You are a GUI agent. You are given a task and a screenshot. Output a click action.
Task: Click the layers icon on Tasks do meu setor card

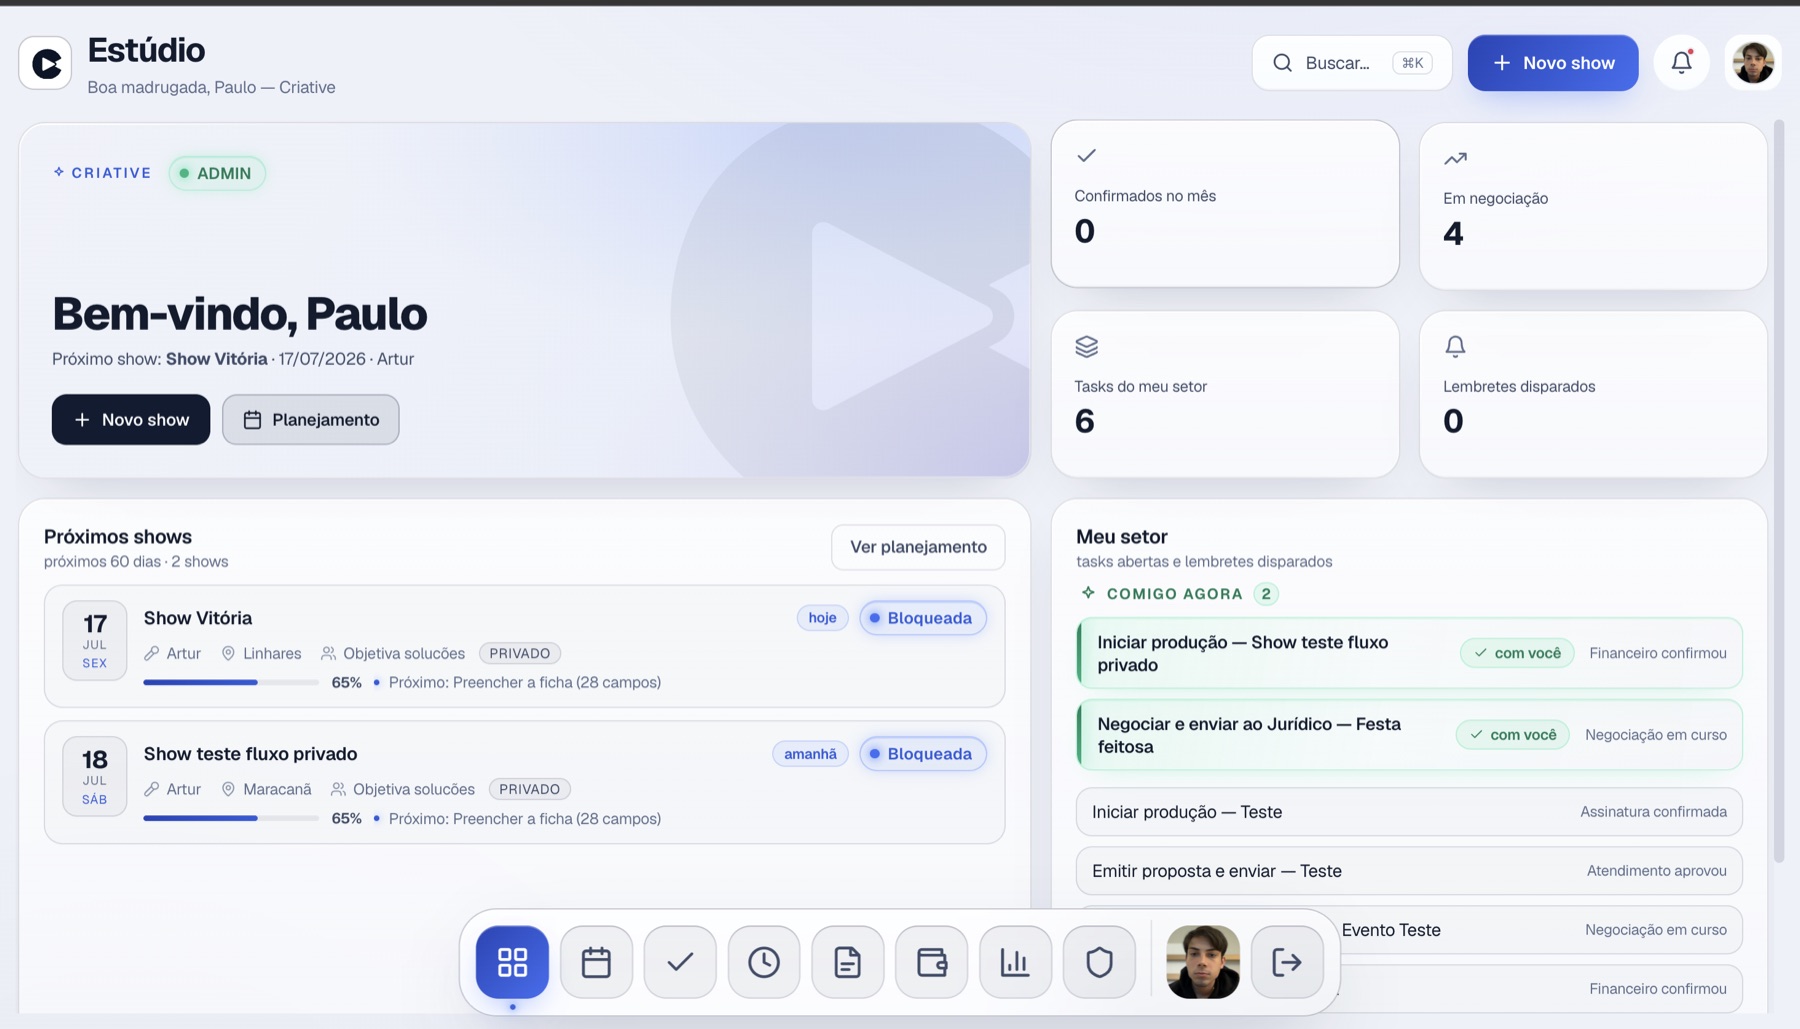[1086, 346]
